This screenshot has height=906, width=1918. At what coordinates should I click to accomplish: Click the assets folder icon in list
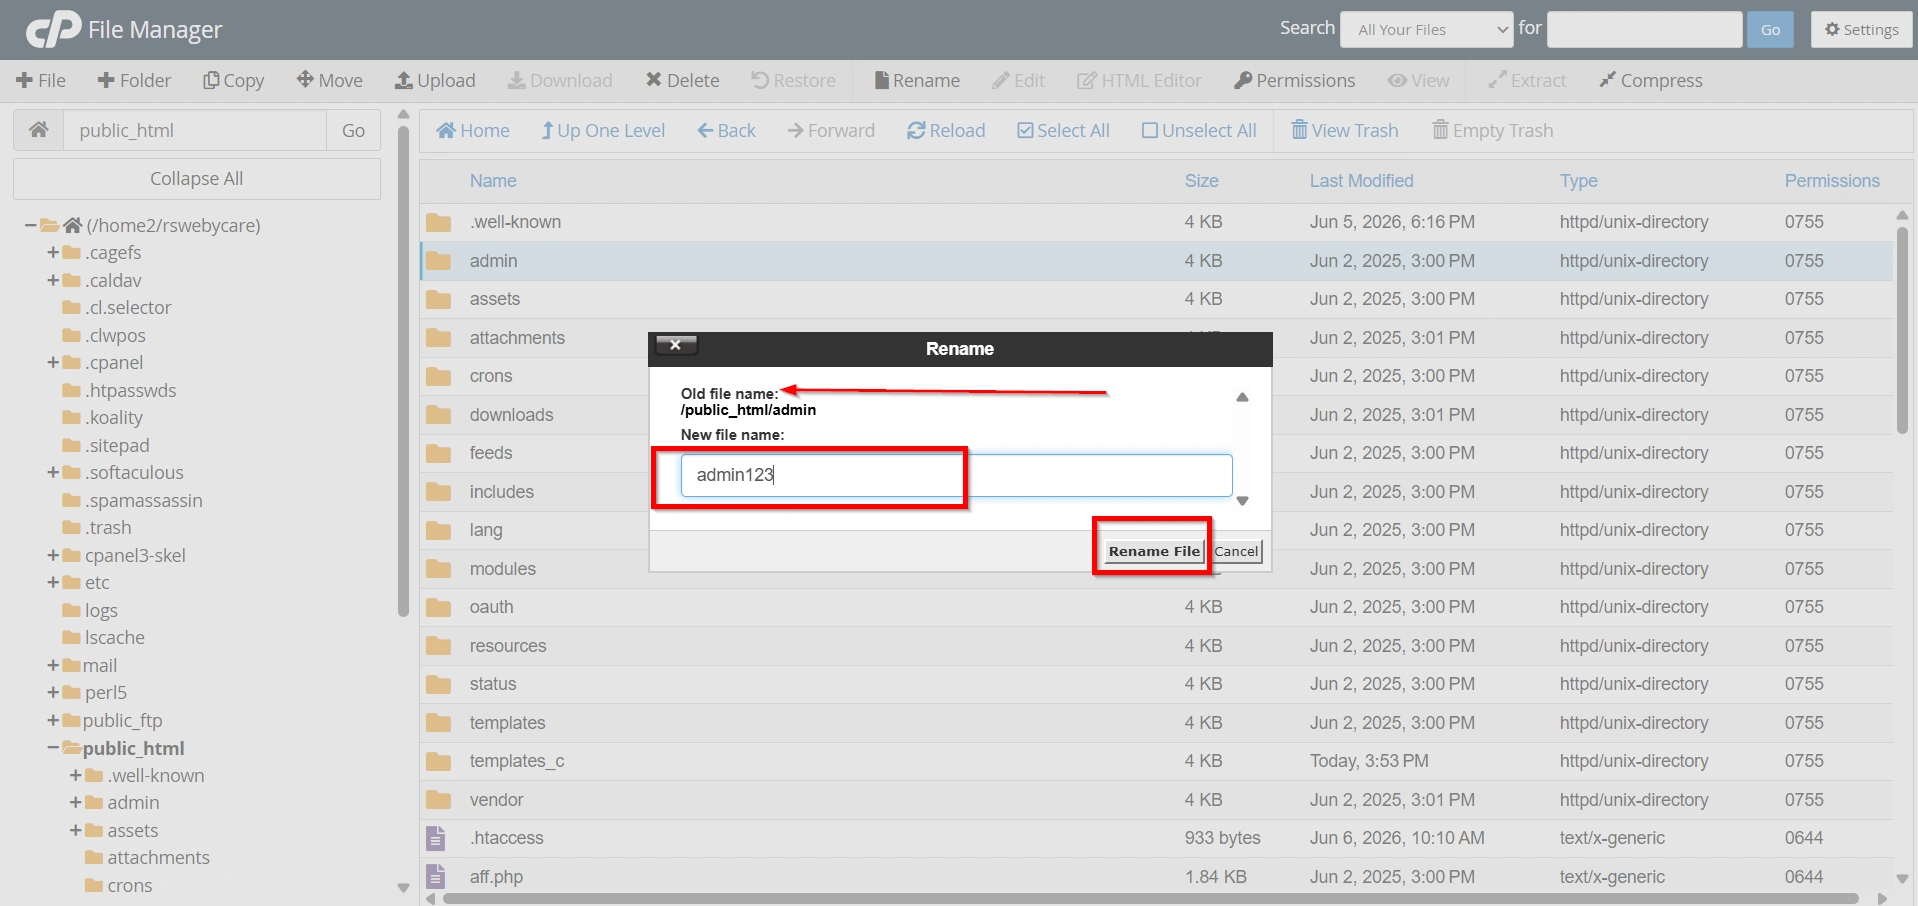point(438,299)
